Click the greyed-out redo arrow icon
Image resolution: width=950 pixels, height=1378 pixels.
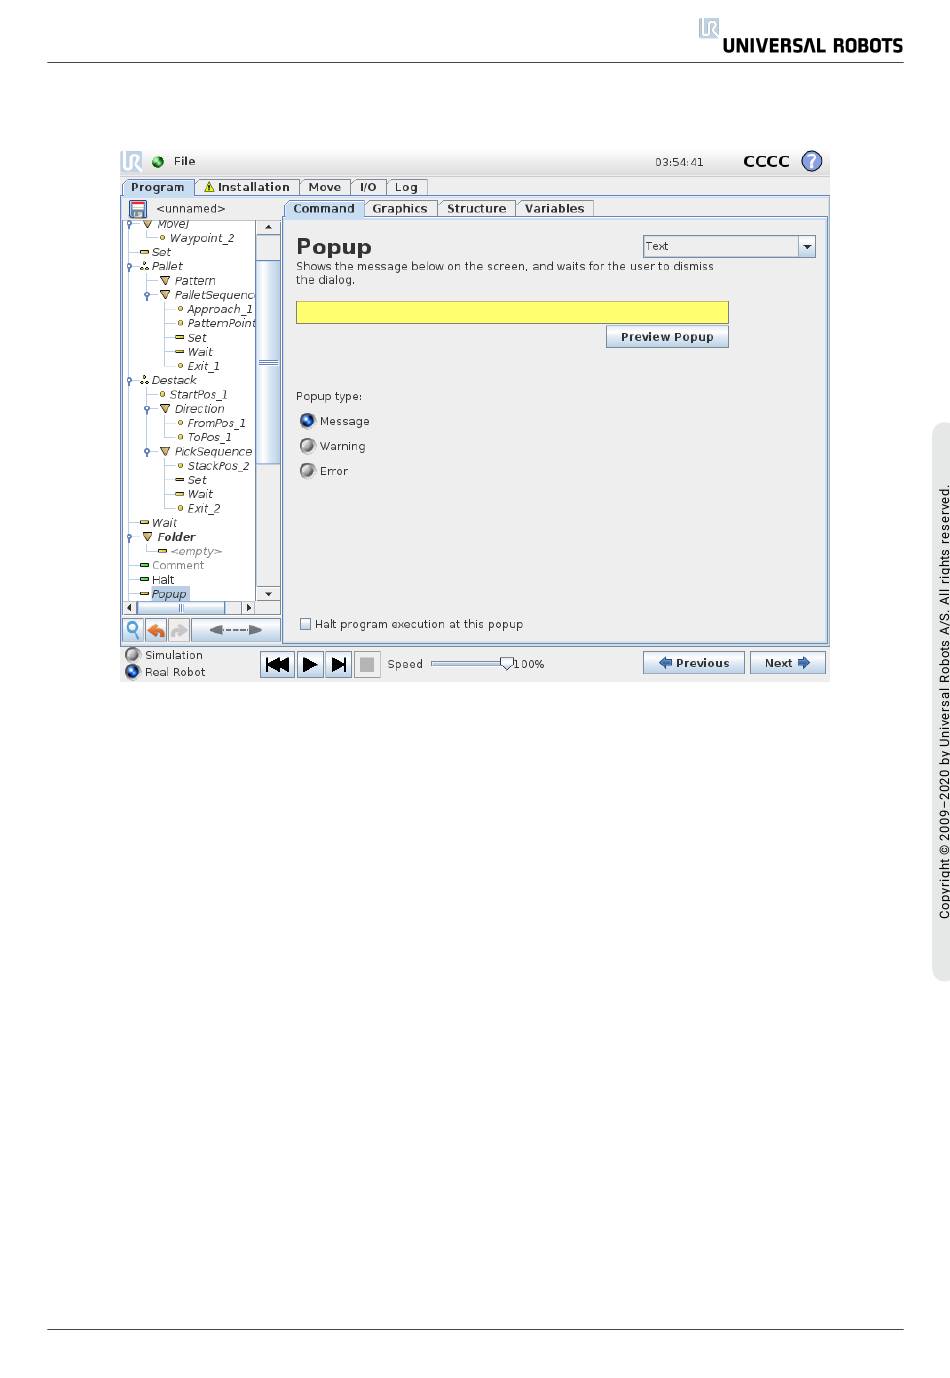click(178, 630)
